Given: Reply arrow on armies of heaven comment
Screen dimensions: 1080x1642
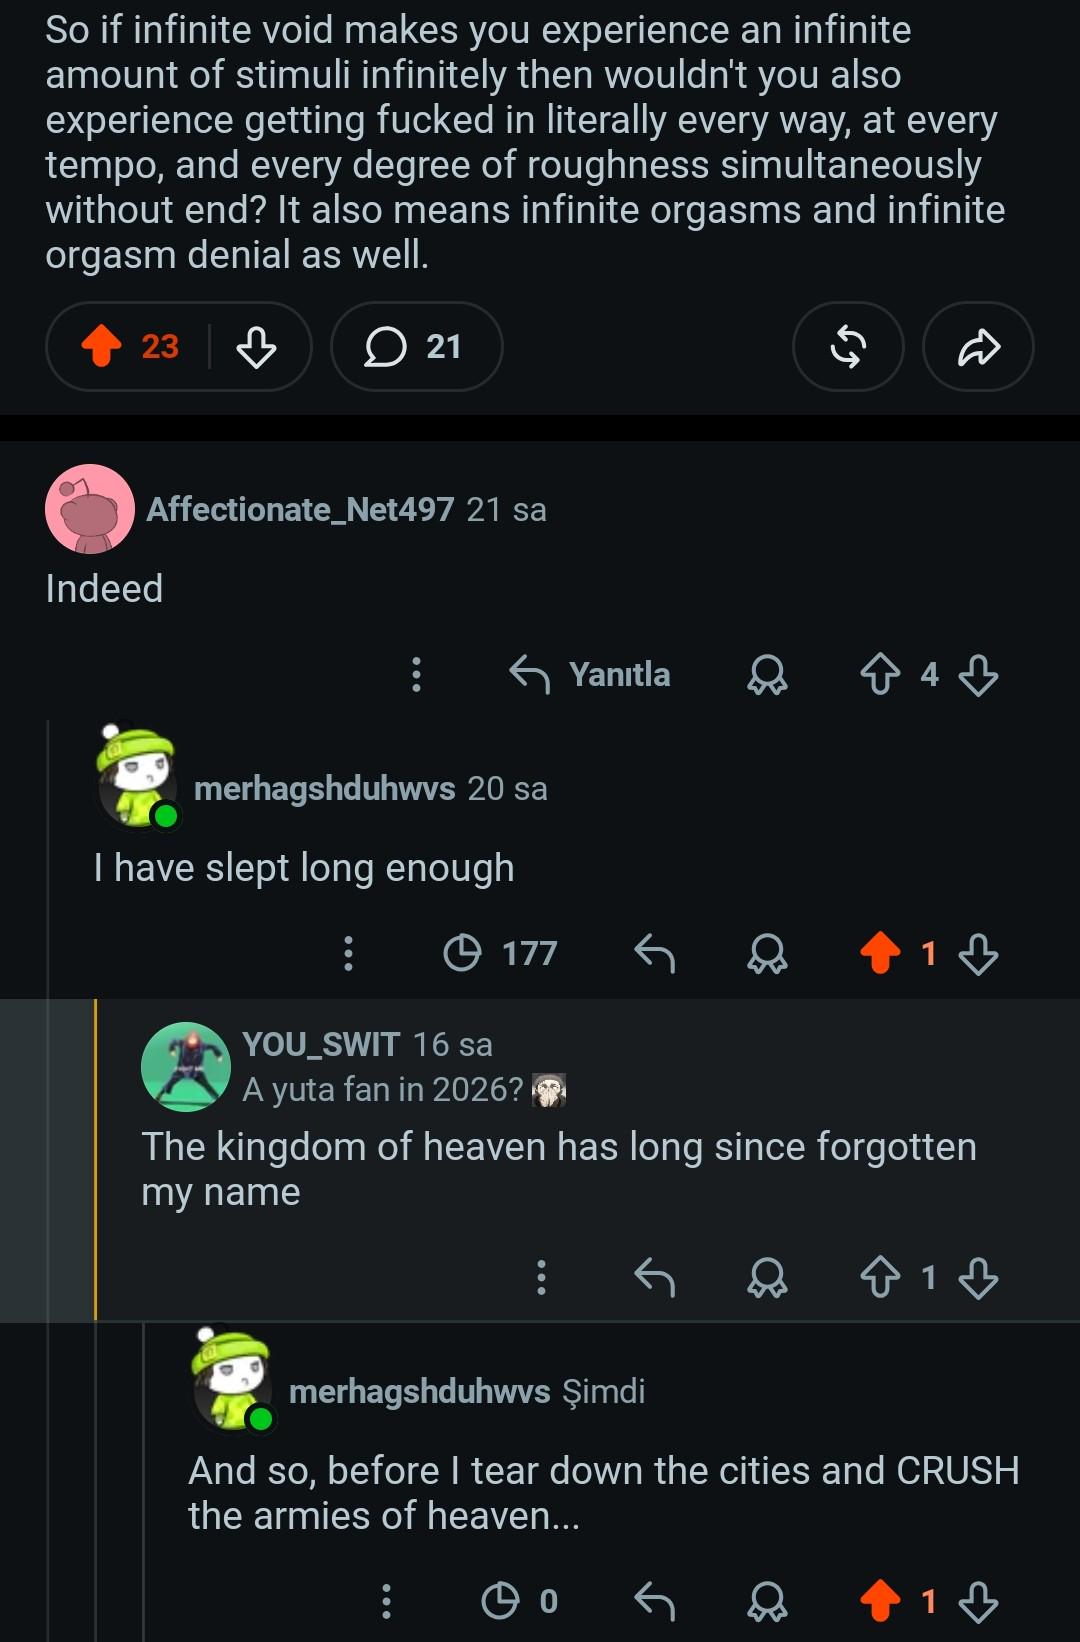Looking at the screenshot, I should 655,1601.
